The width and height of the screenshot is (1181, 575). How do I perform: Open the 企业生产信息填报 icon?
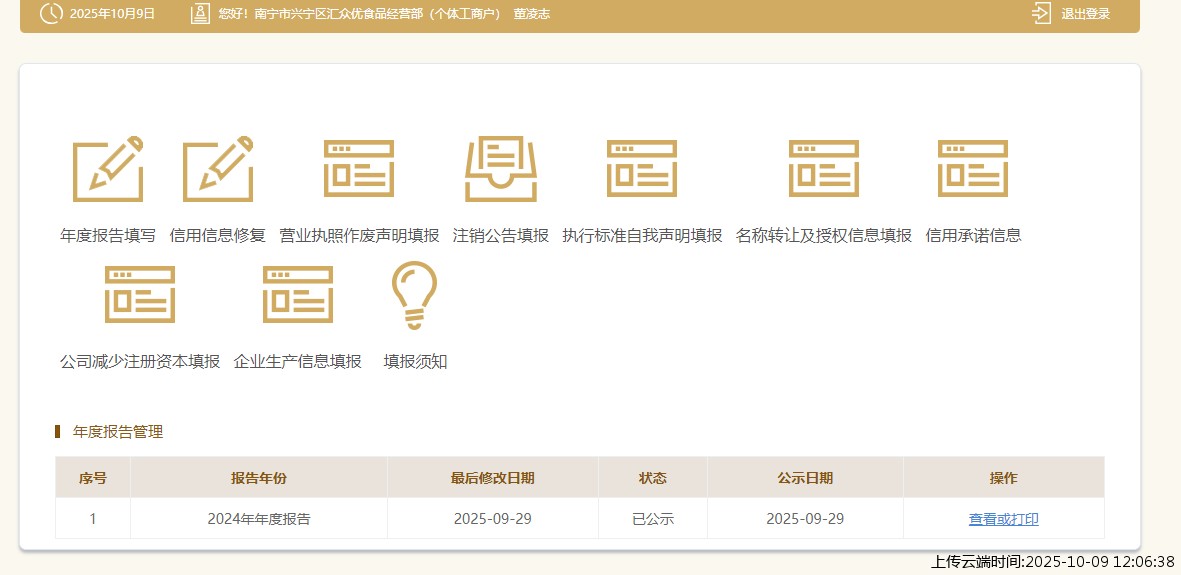tap(298, 295)
